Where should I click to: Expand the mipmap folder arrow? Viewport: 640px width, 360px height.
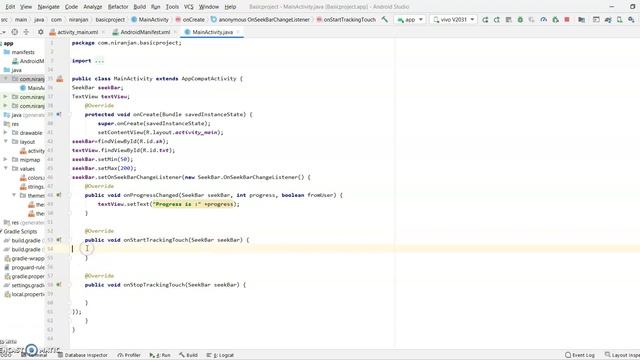click(x=6, y=160)
